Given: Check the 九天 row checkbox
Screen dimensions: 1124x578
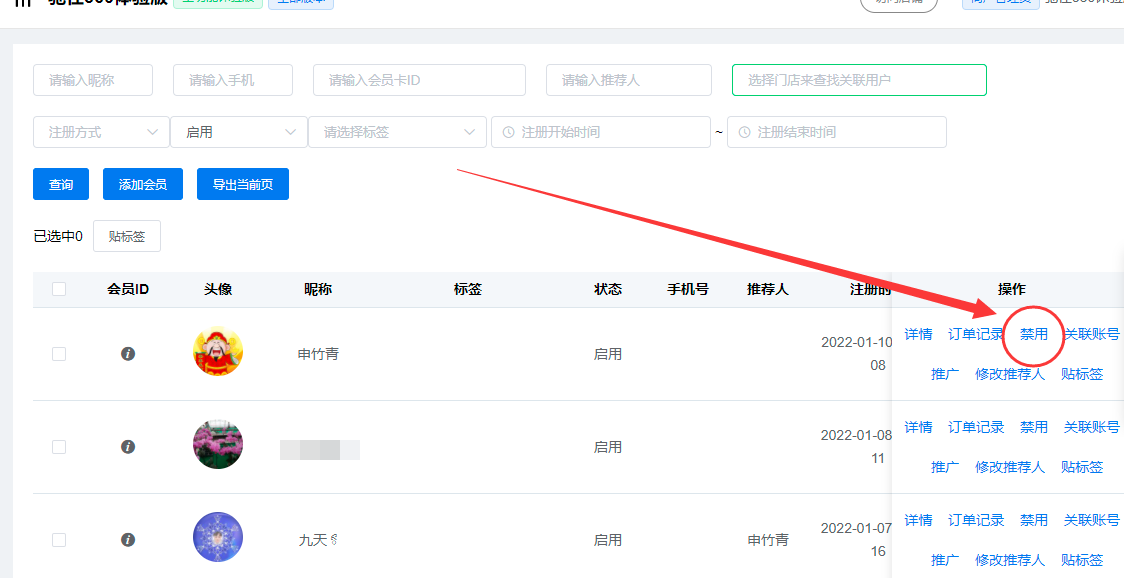Looking at the screenshot, I should [x=59, y=539].
